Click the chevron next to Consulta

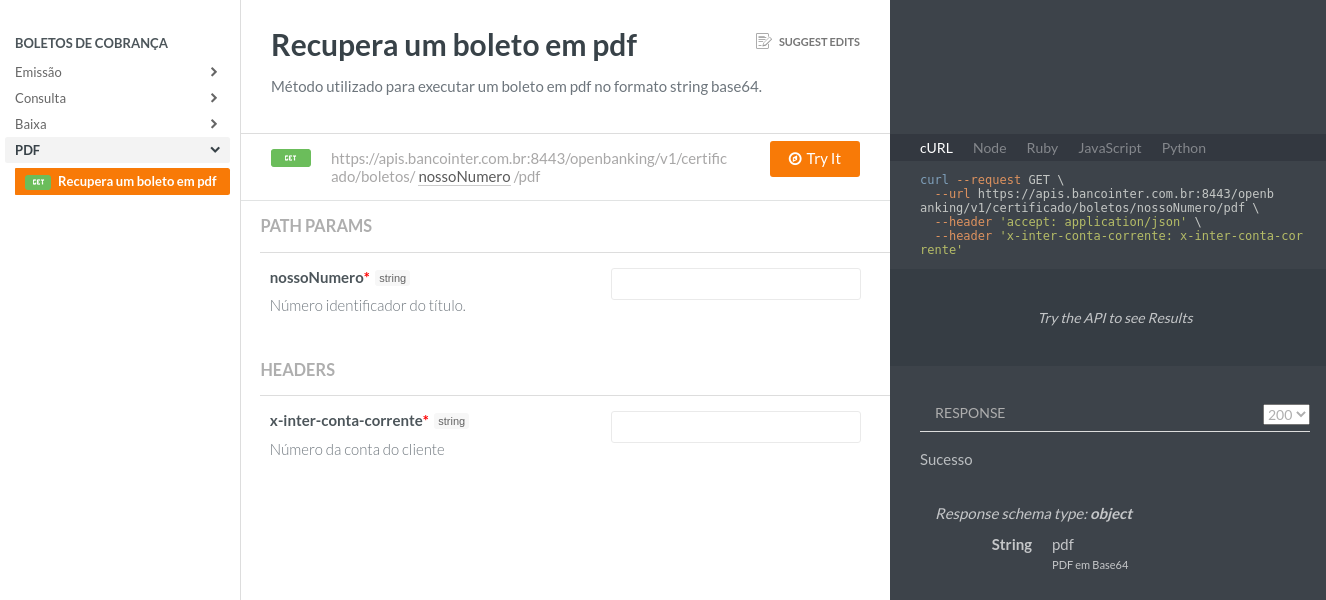point(213,97)
